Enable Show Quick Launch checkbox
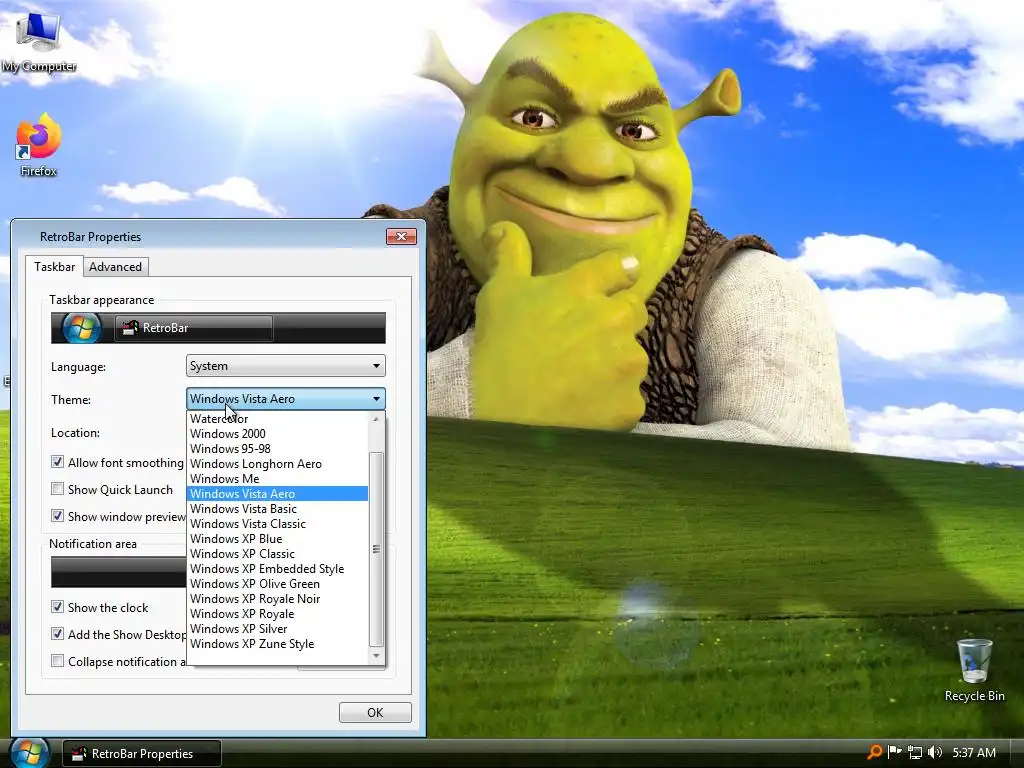The height and width of the screenshot is (768, 1024). pos(57,489)
